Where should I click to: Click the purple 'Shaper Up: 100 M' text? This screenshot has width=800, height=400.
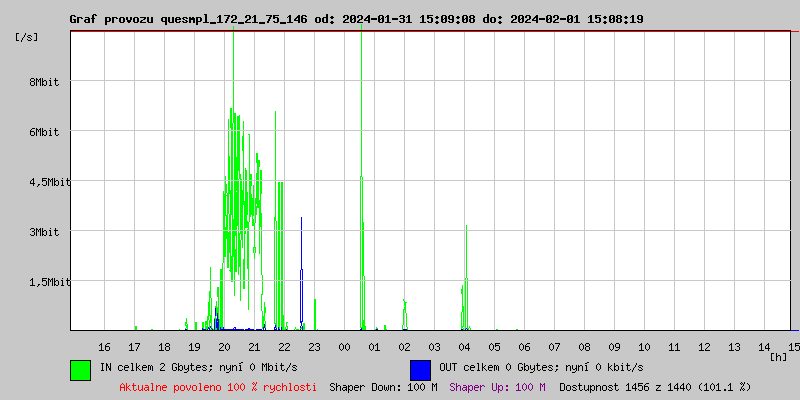coord(497,387)
